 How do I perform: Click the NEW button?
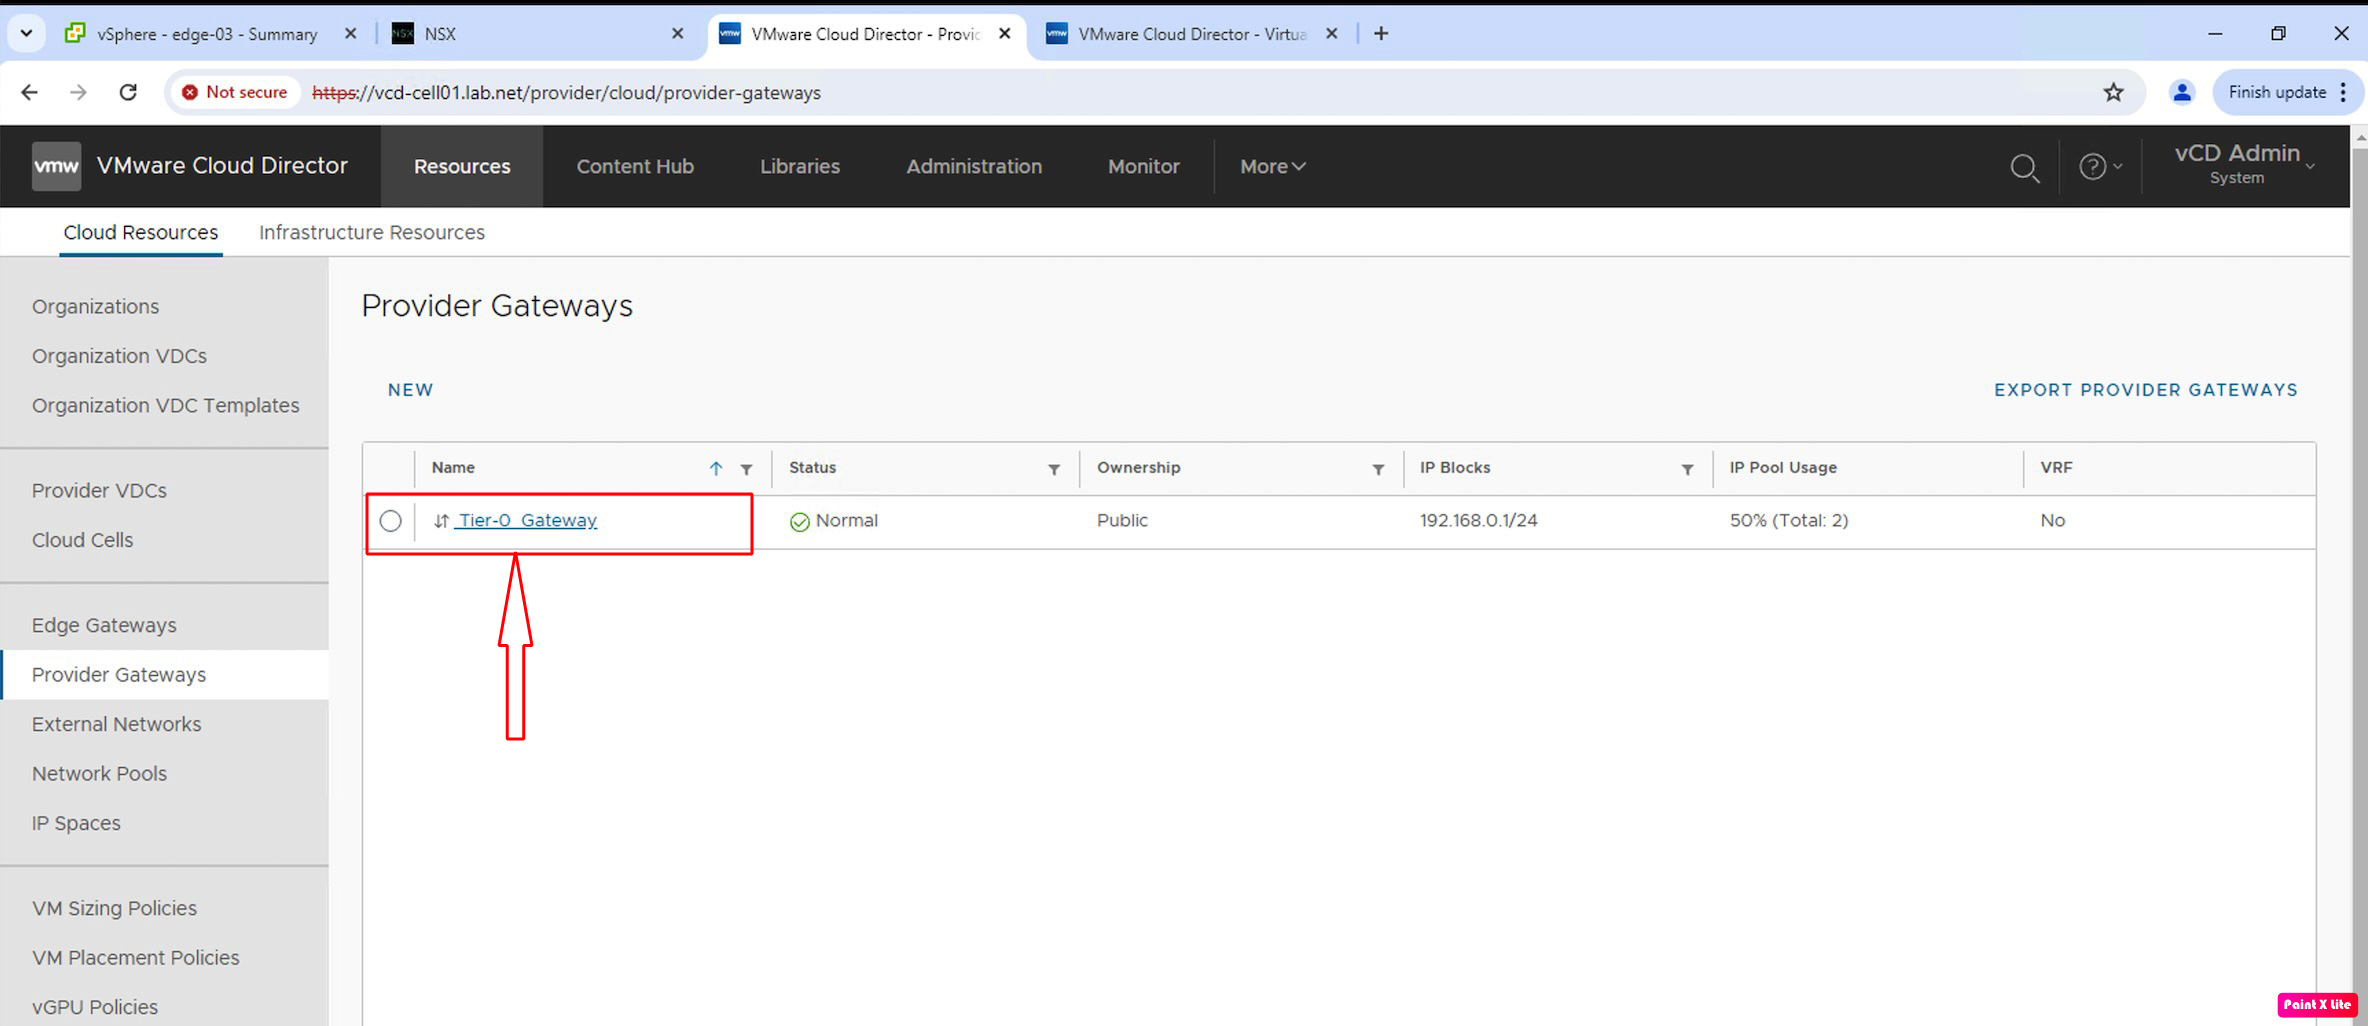(410, 390)
